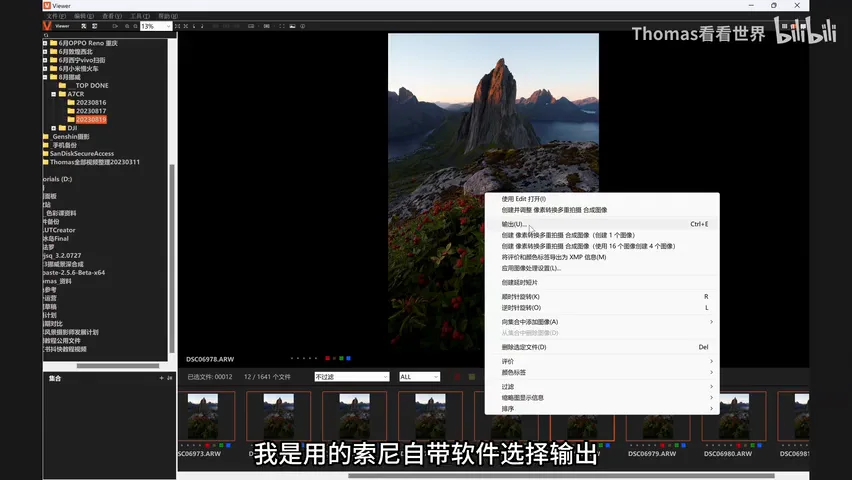Click the red color label below preview image
Image resolution: width=852 pixels, height=480 pixels.
[328, 358]
